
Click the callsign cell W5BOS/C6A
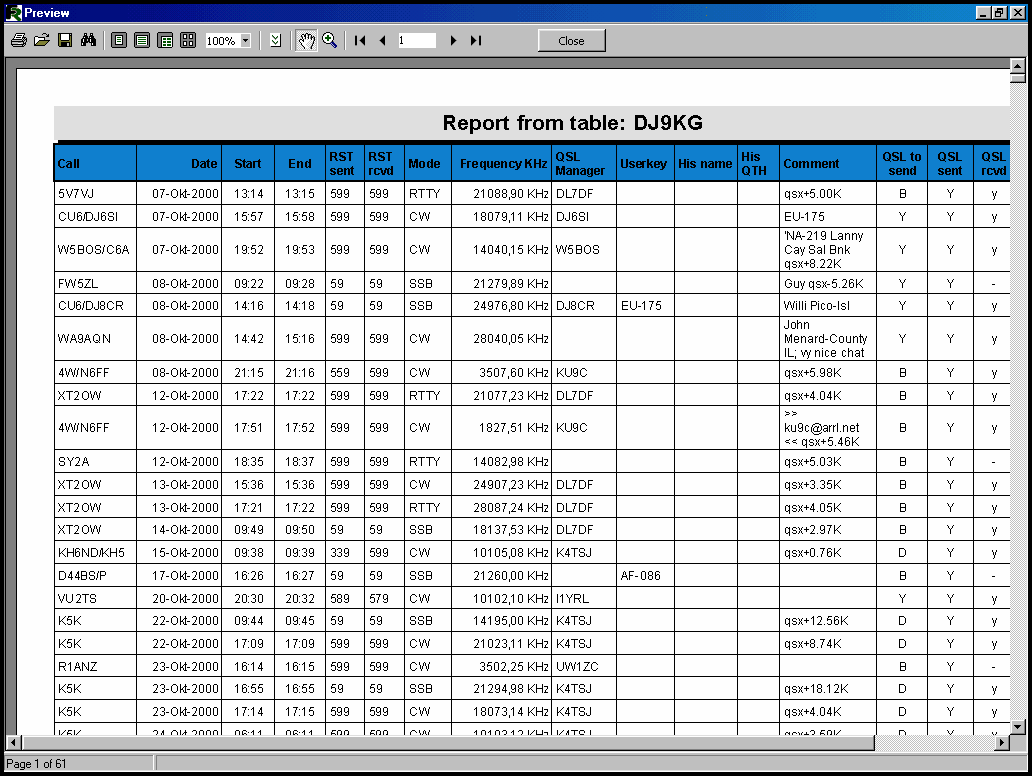(x=93, y=250)
